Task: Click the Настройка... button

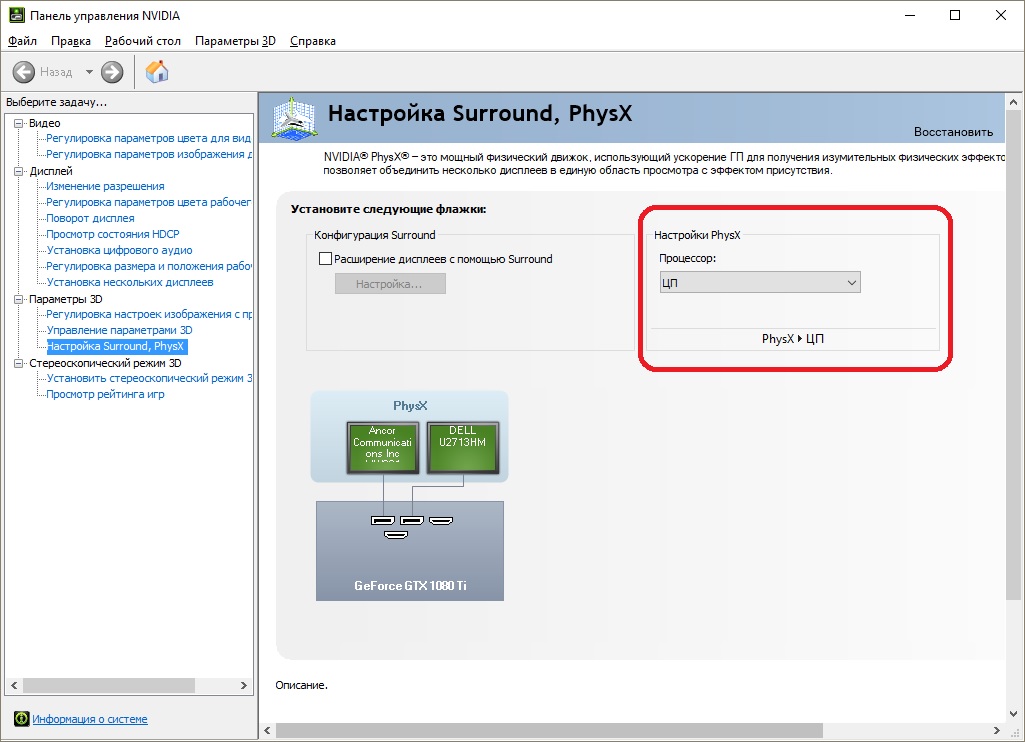Action: click(x=390, y=284)
